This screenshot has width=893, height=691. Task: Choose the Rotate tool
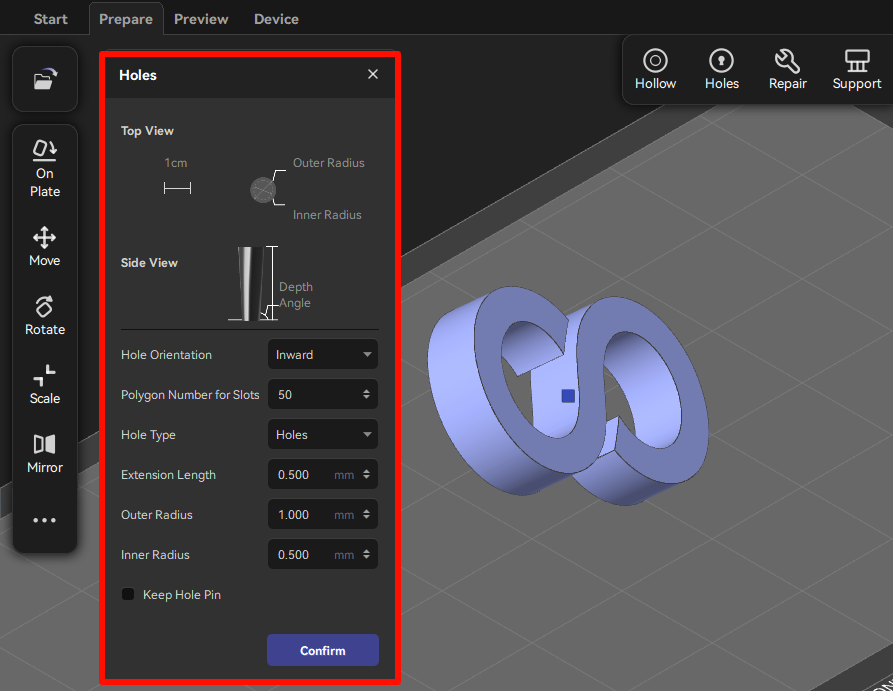pos(44,316)
